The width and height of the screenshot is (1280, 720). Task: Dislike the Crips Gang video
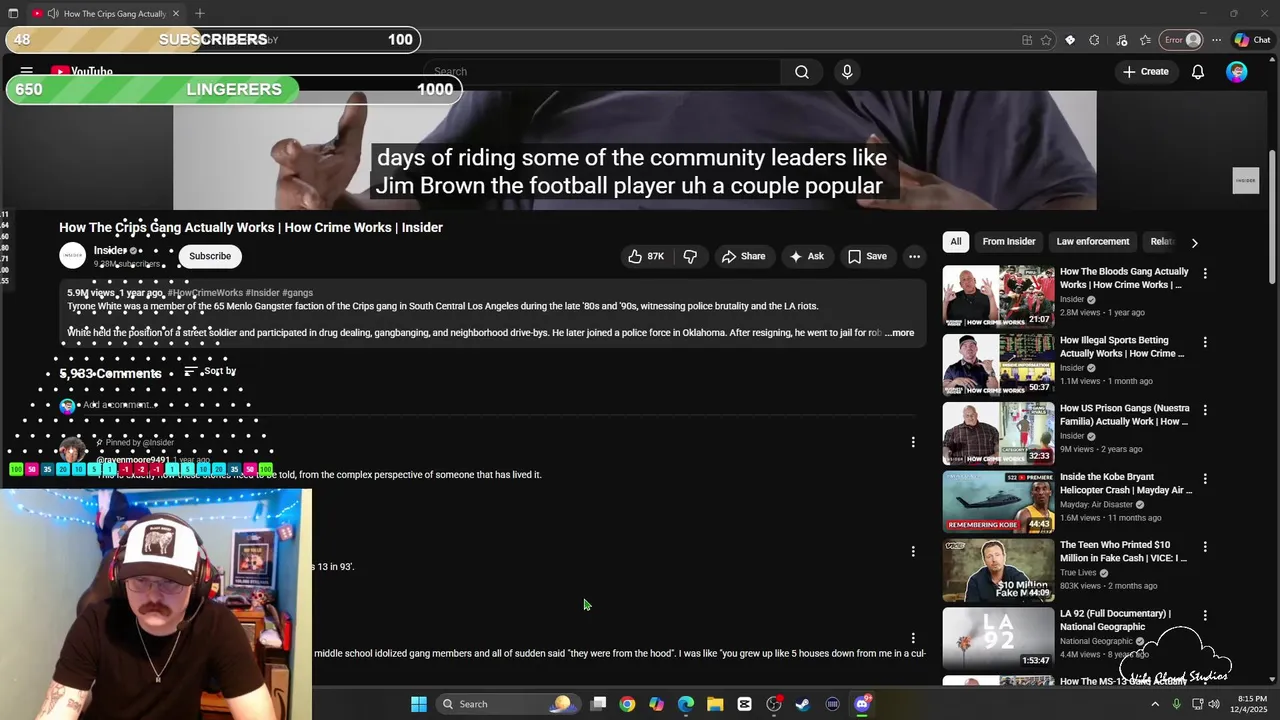690,256
